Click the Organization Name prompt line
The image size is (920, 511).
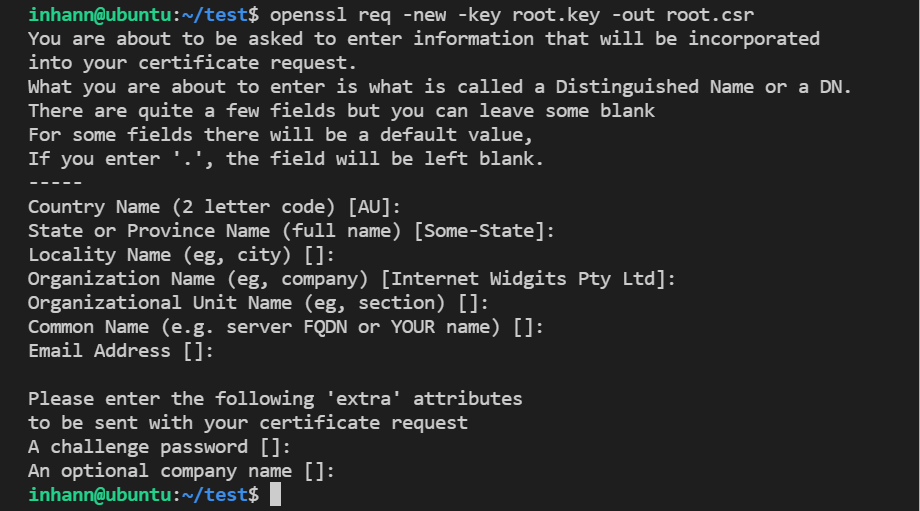pyautogui.click(x=351, y=279)
